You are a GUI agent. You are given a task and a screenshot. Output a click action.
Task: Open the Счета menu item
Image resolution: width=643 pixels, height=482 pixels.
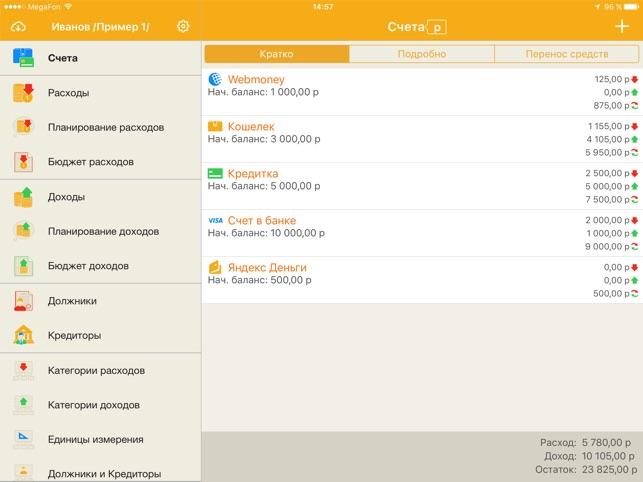[100, 58]
